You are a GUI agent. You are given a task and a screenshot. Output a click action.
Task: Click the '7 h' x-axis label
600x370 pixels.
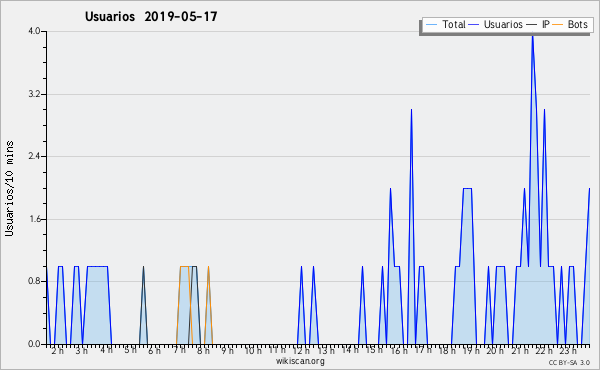179,350
